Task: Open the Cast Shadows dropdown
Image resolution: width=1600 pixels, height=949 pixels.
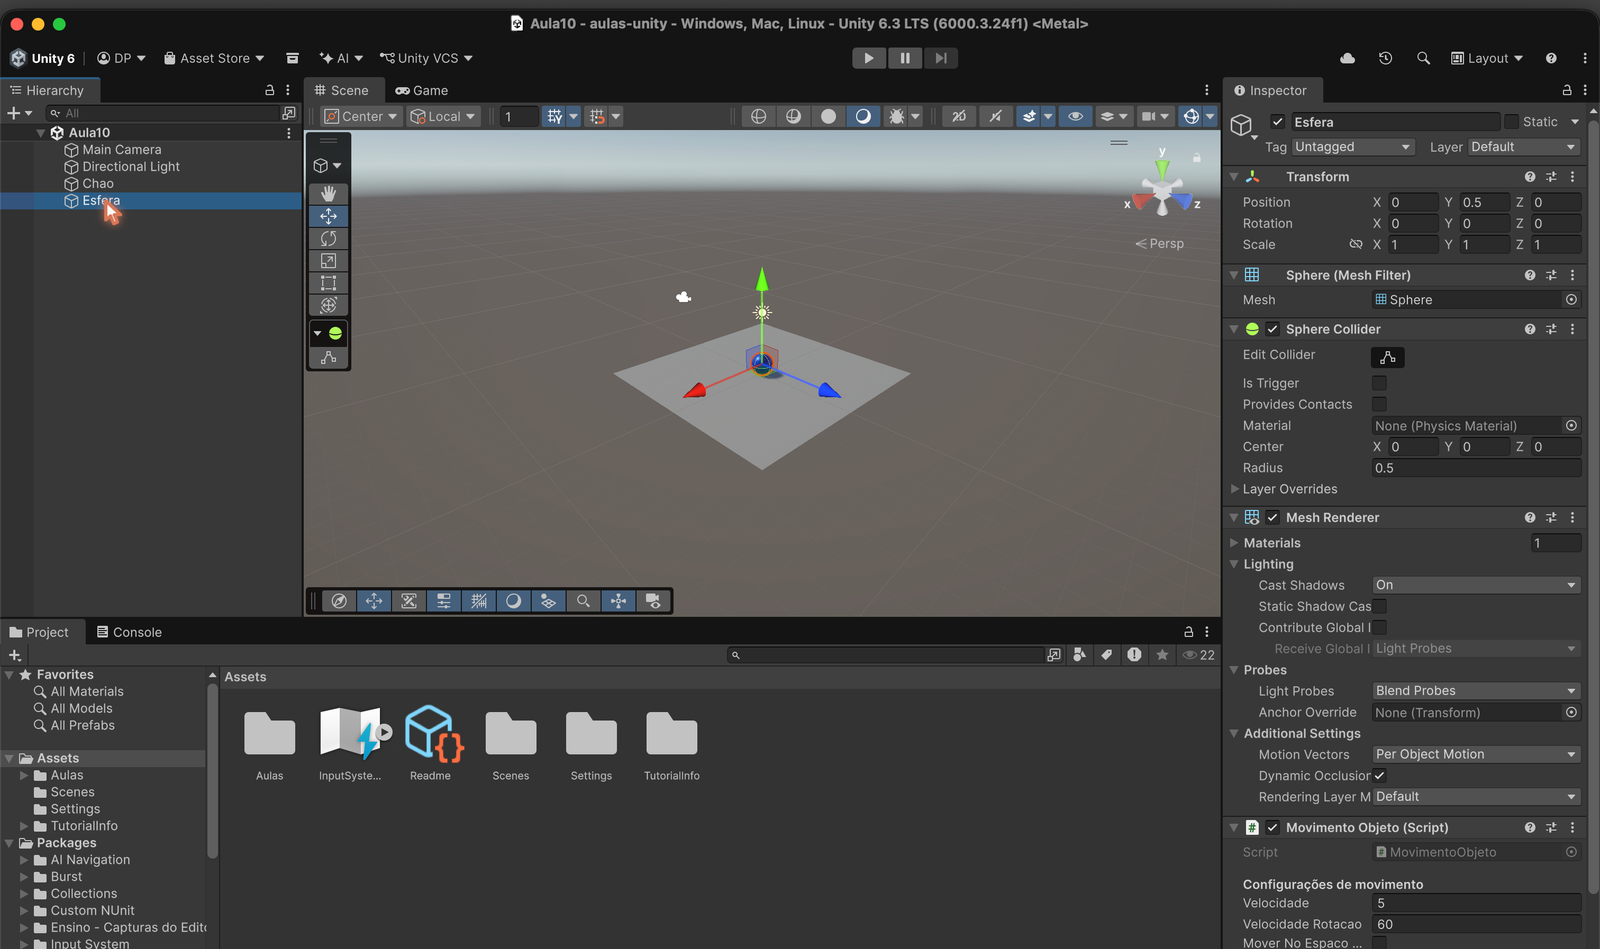Action: (x=1476, y=585)
